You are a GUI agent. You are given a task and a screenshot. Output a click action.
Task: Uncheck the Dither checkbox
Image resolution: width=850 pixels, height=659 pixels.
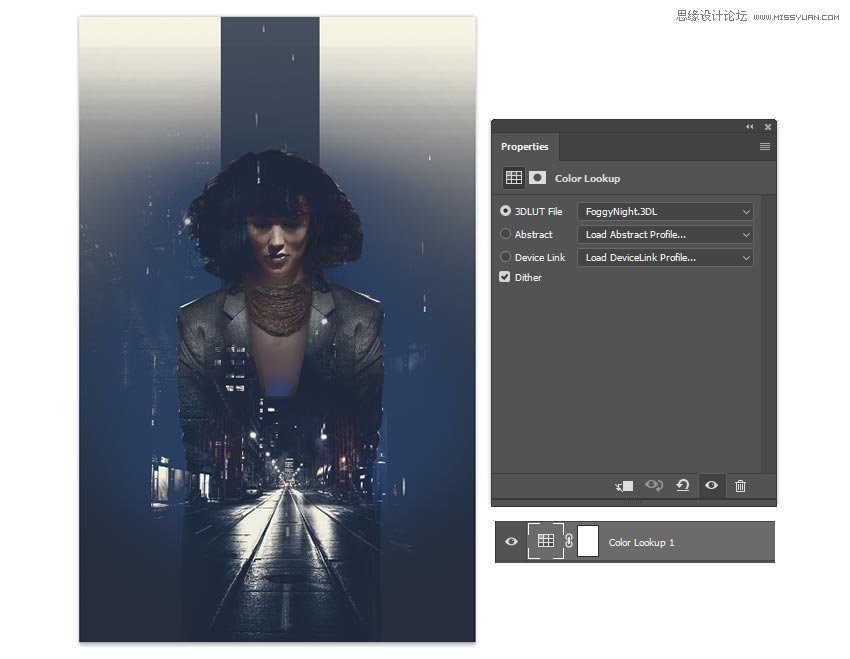(x=505, y=277)
